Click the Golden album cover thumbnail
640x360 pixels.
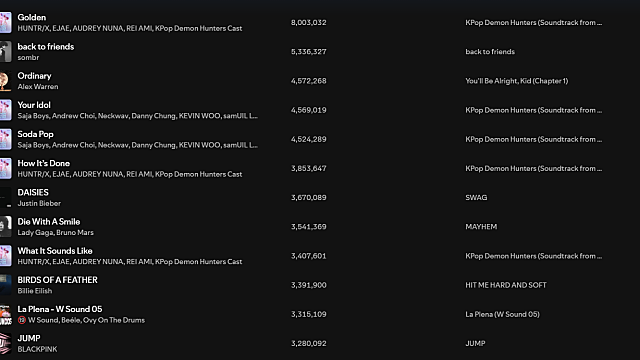pos(6,22)
